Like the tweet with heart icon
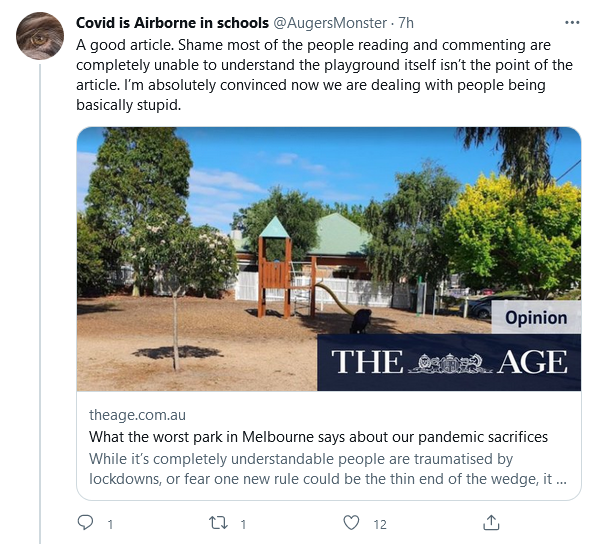Screen dimensions: 598x544 (351, 523)
